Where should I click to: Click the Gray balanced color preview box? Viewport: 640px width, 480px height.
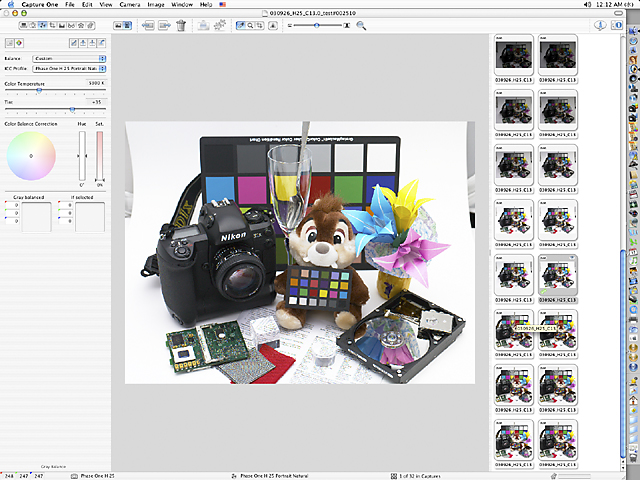36,217
